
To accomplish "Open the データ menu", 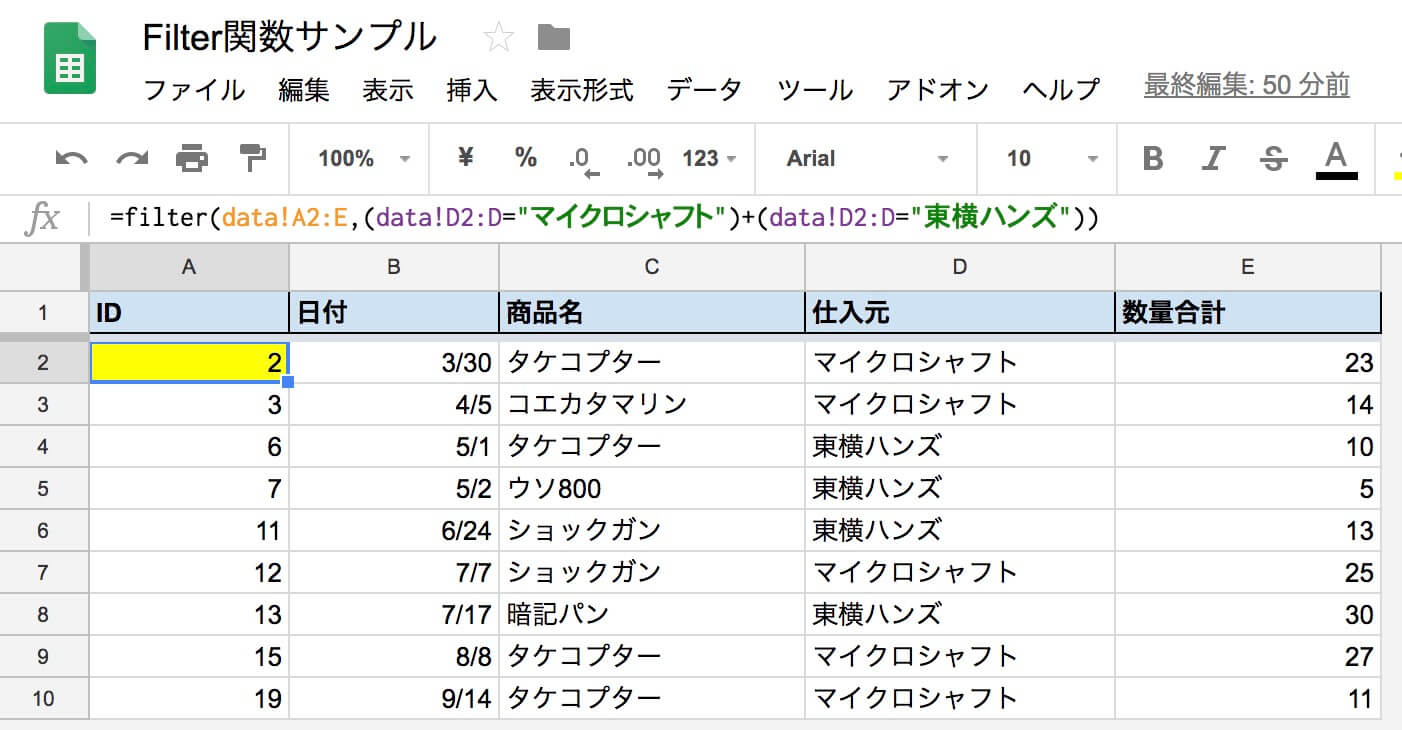I will click(704, 89).
